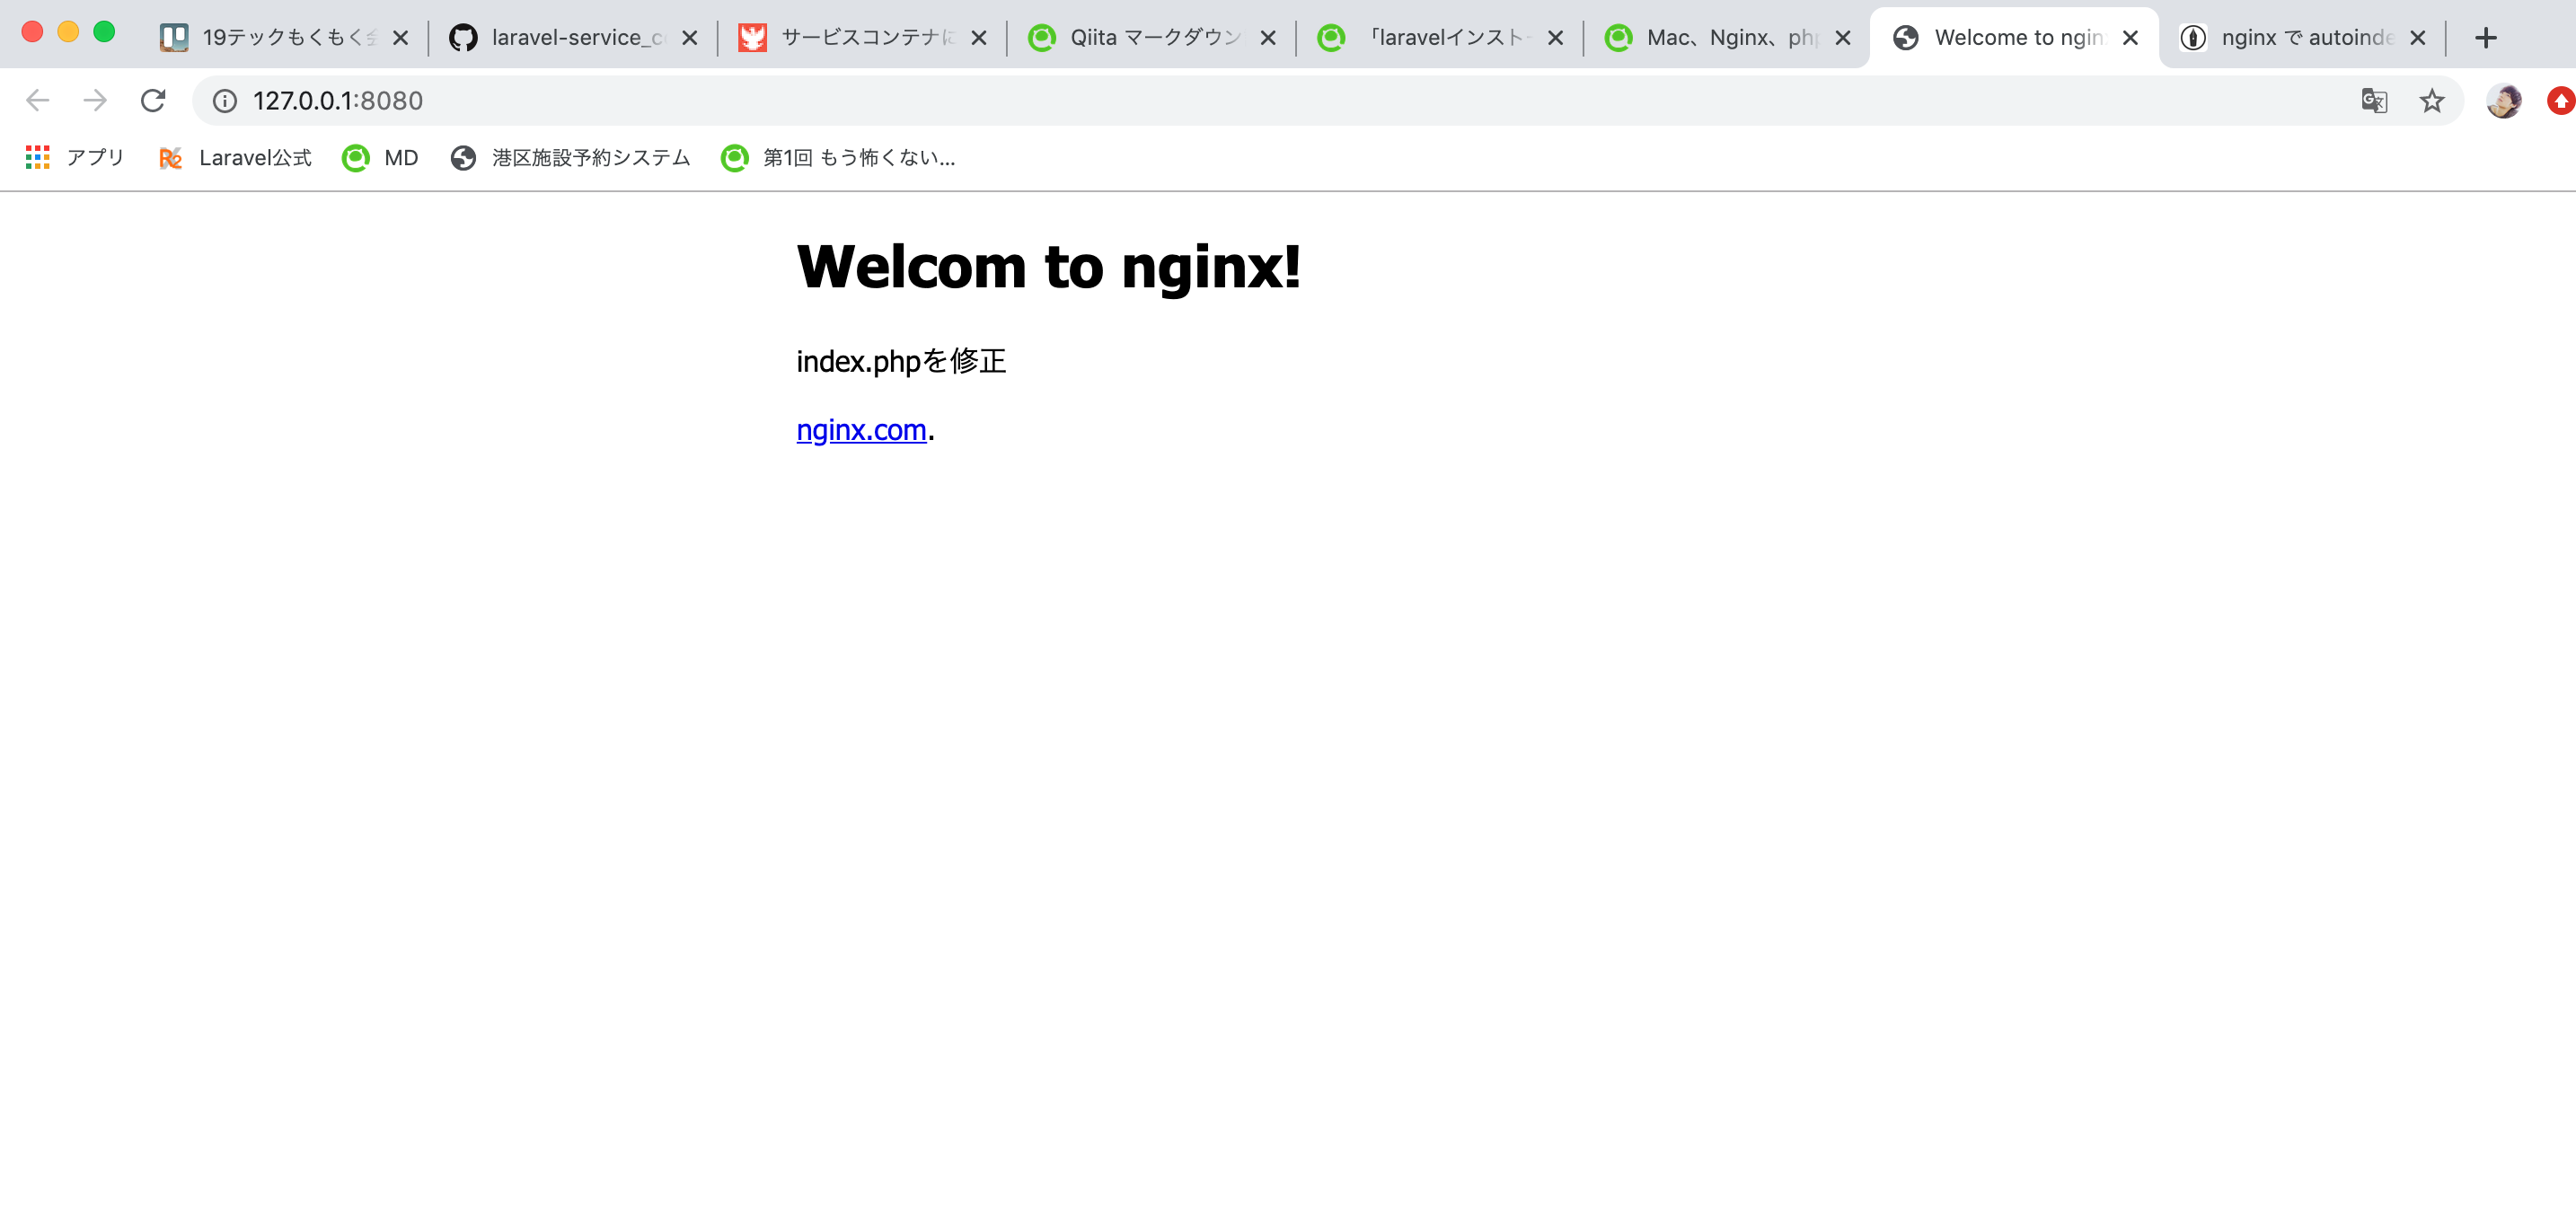Close the Qiita マークダウン tab
Image resolution: width=2576 pixels, height=1232 pixels.
coord(1268,38)
